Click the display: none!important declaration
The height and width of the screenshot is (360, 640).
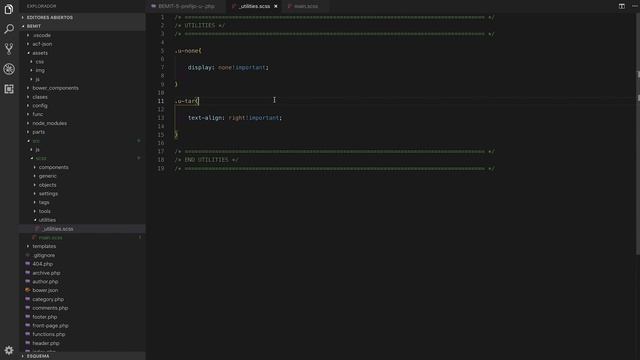(228, 67)
